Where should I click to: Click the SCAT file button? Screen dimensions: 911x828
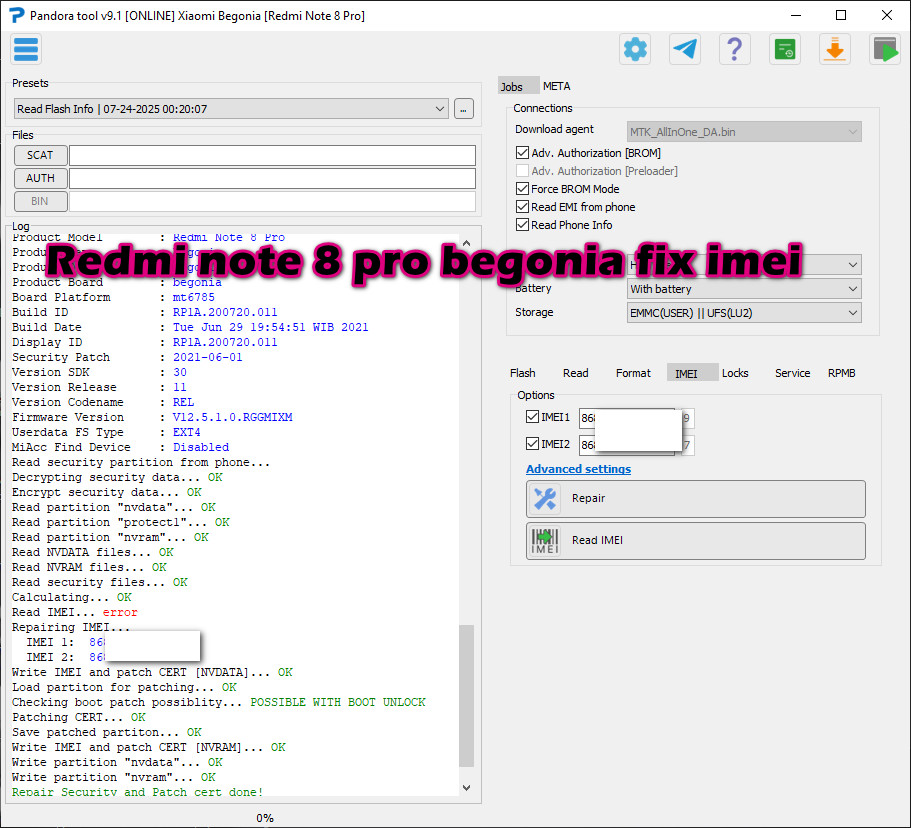[40, 155]
